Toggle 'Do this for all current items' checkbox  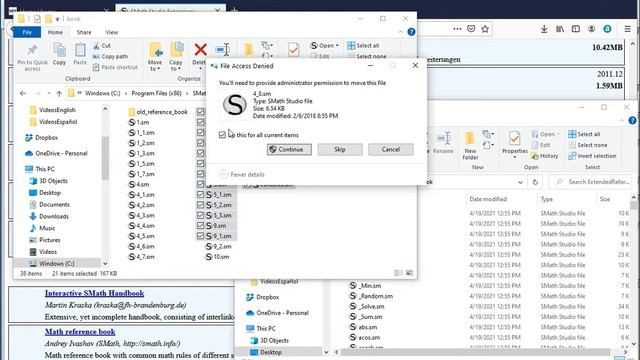coord(222,135)
